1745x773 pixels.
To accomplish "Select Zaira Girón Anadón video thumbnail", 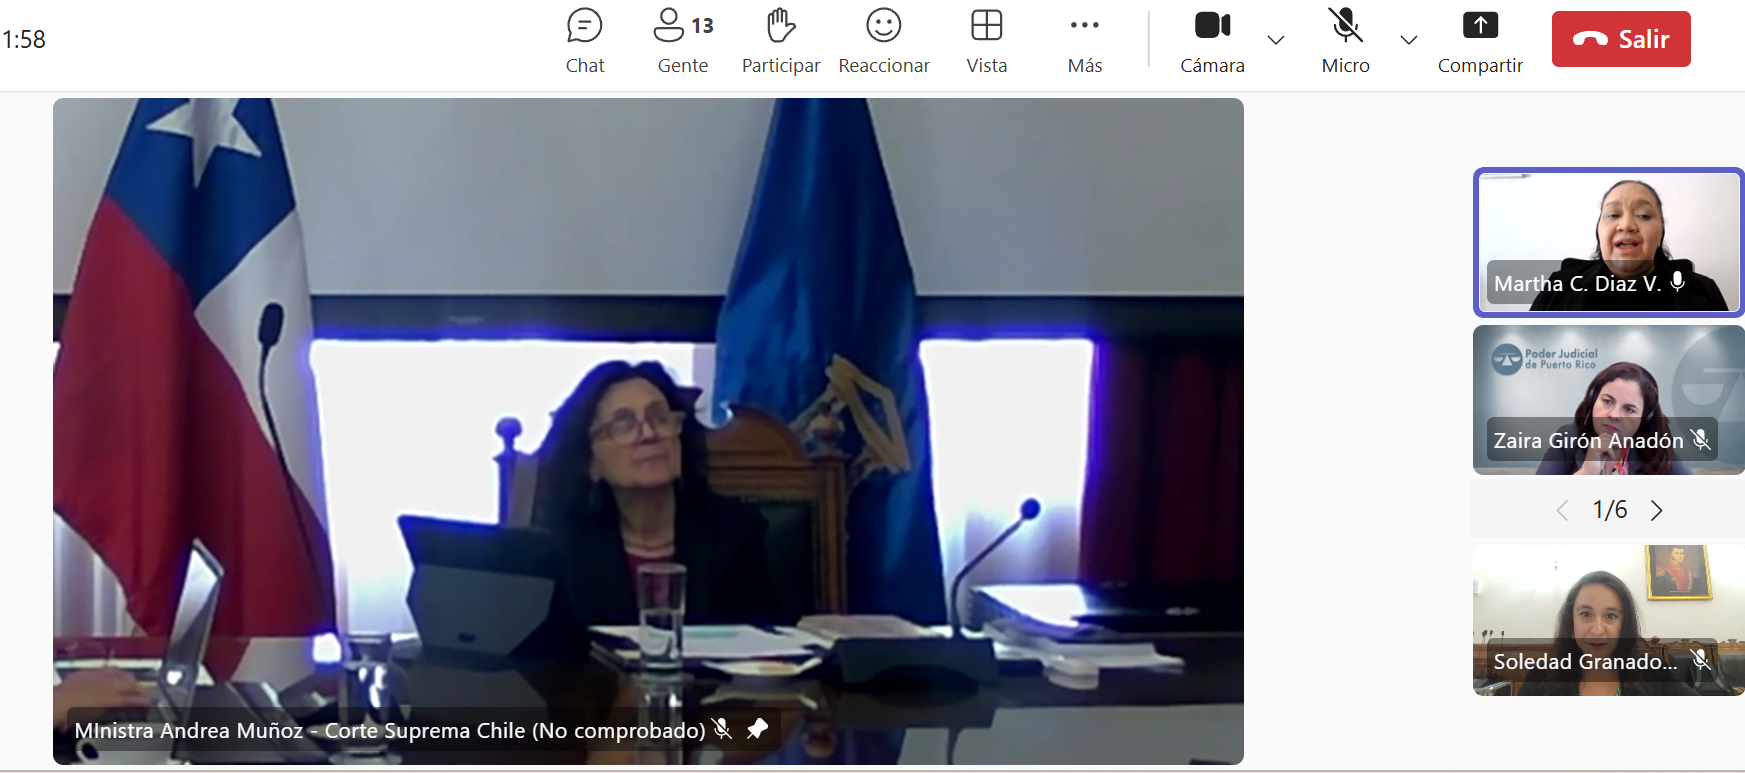I will 1608,400.
